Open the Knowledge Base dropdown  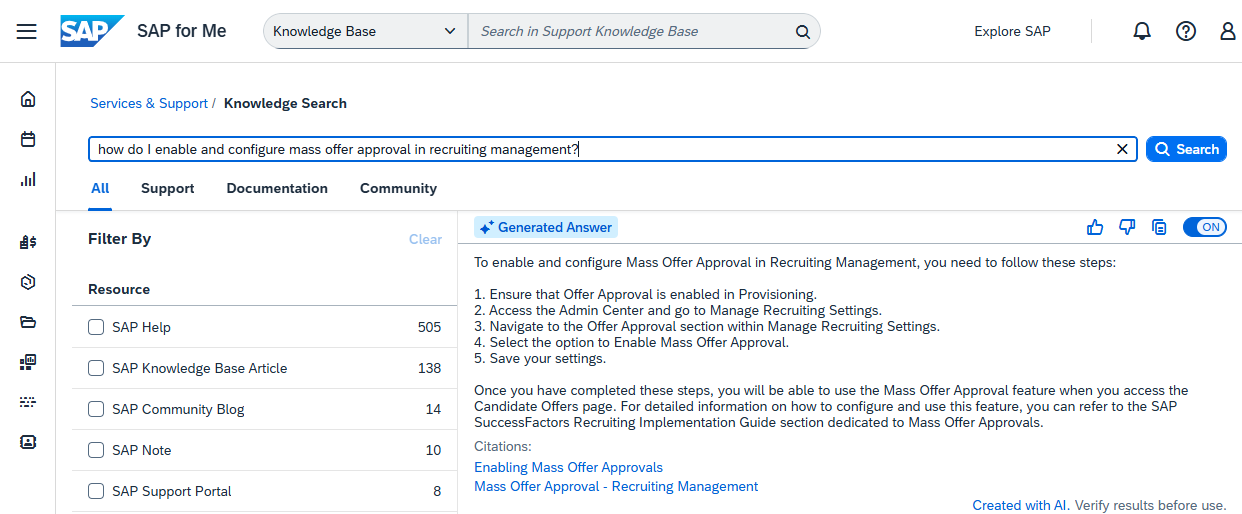365,31
